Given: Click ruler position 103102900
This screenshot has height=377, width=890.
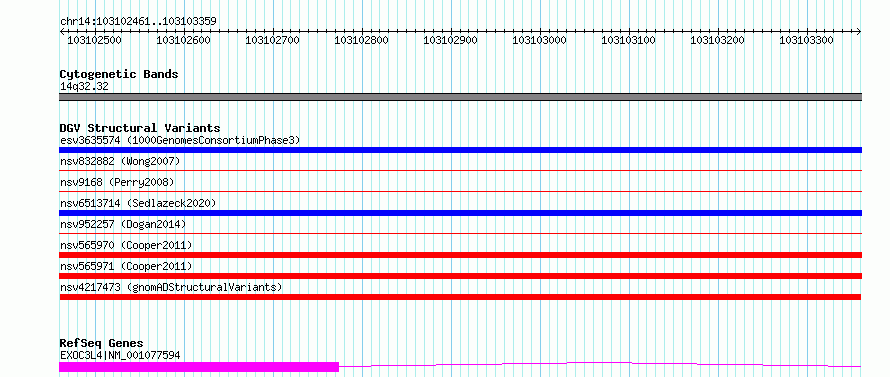Looking at the screenshot, I should click(x=450, y=40).
